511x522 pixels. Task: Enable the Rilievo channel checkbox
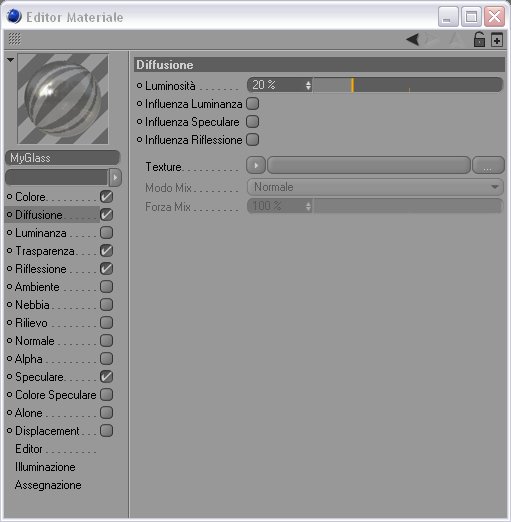(107, 323)
